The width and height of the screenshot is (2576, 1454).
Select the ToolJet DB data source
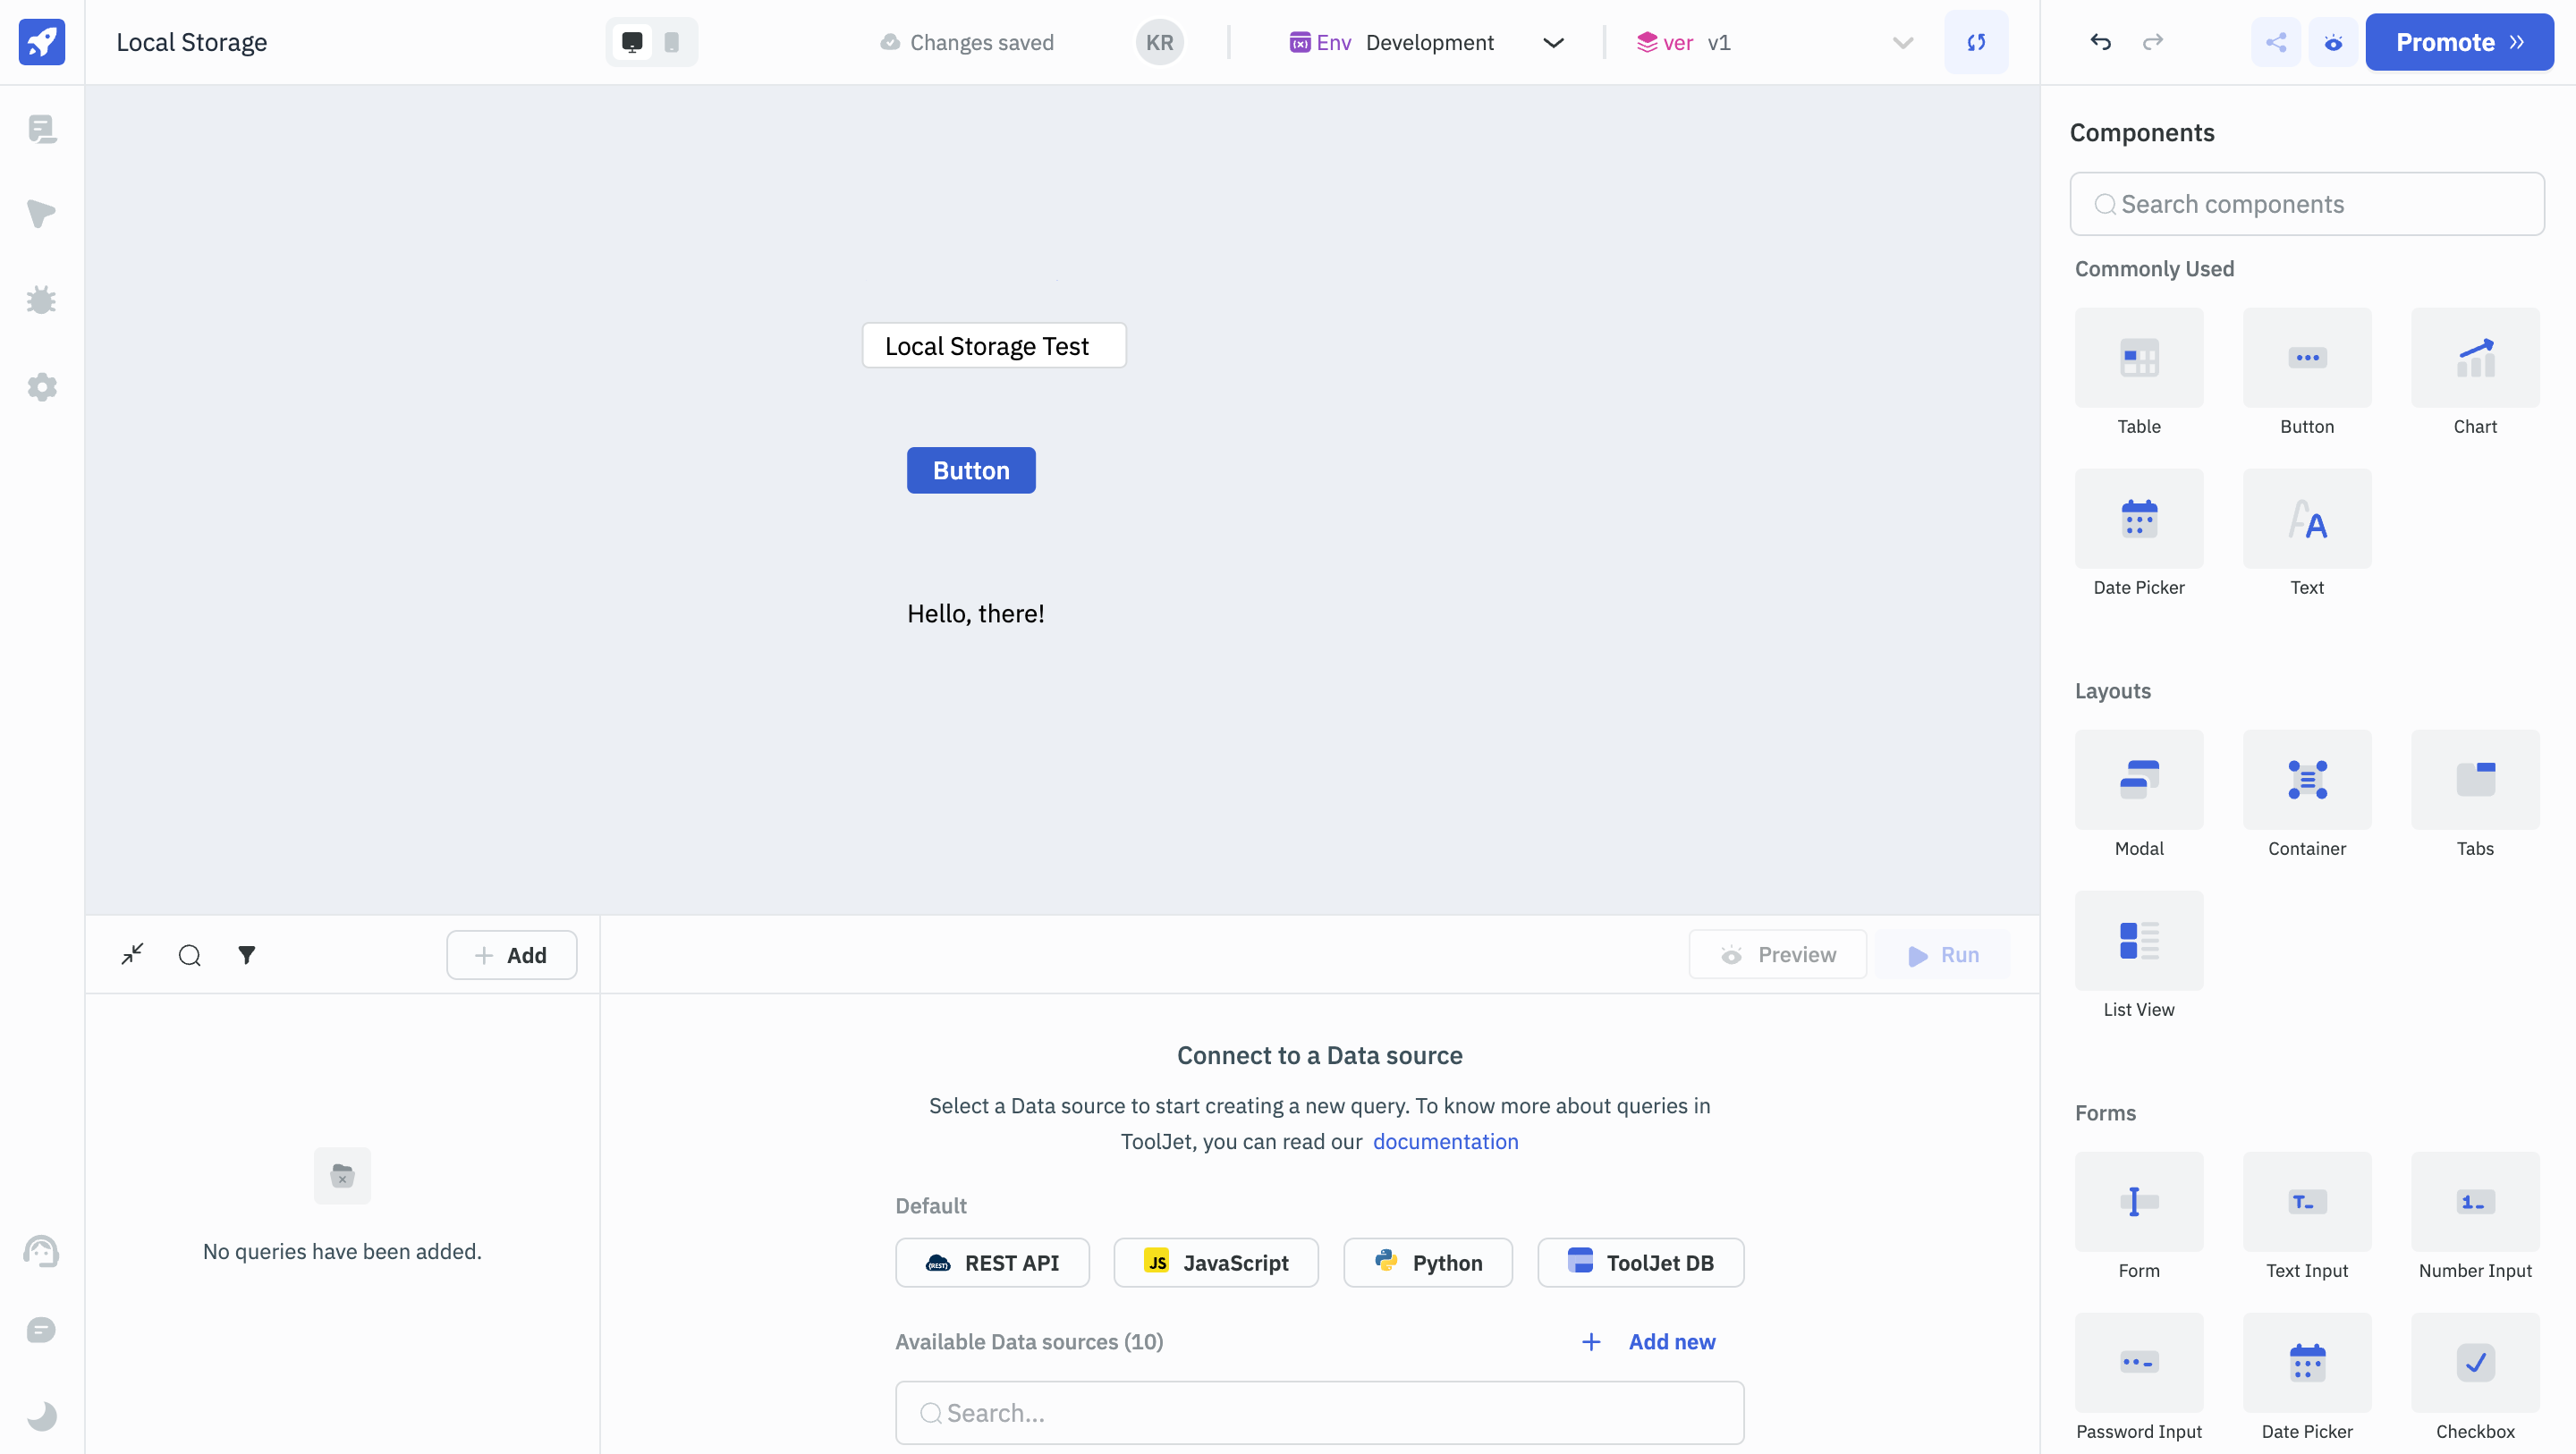[x=1640, y=1263]
